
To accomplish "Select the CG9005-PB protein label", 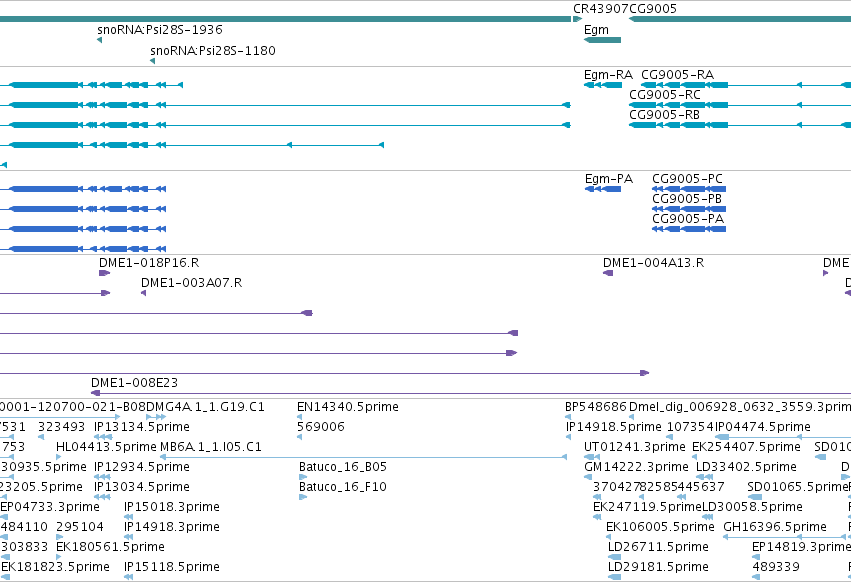I will pyautogui.click(x=687, y=199).
